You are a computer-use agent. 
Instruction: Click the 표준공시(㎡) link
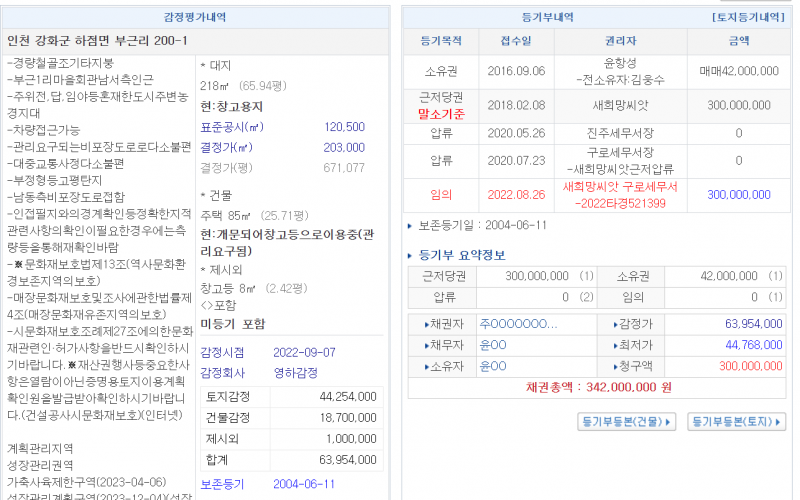pyautogui.click(x=232, y=127)
